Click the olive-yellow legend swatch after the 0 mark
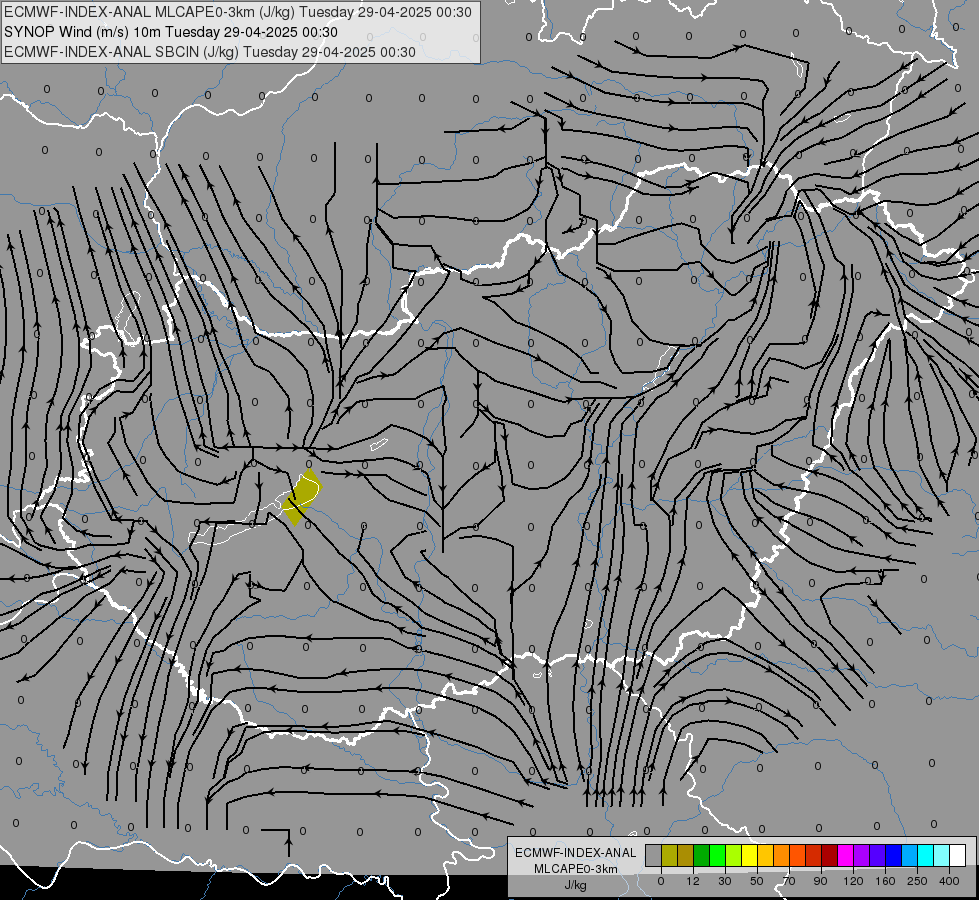Viewport: 979px width, 900px height. click(669, 855)
